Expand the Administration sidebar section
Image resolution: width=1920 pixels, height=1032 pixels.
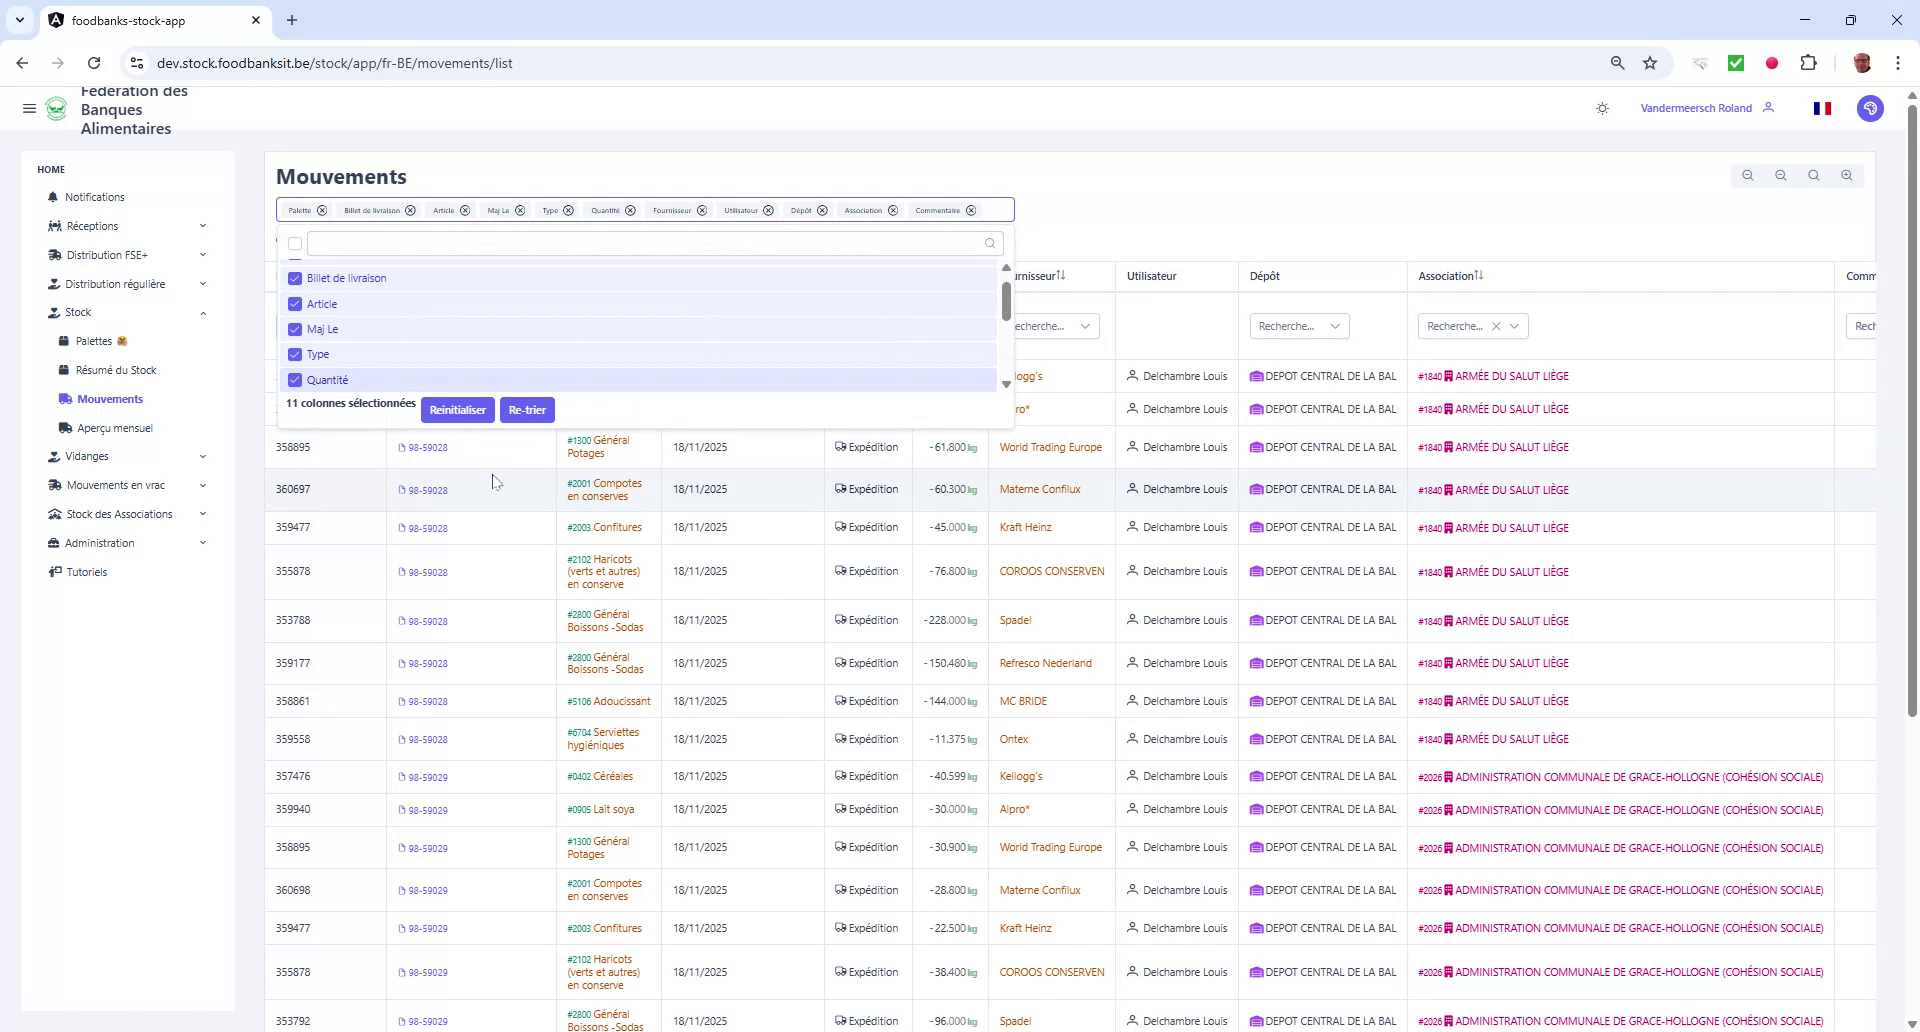pos(101,543)
